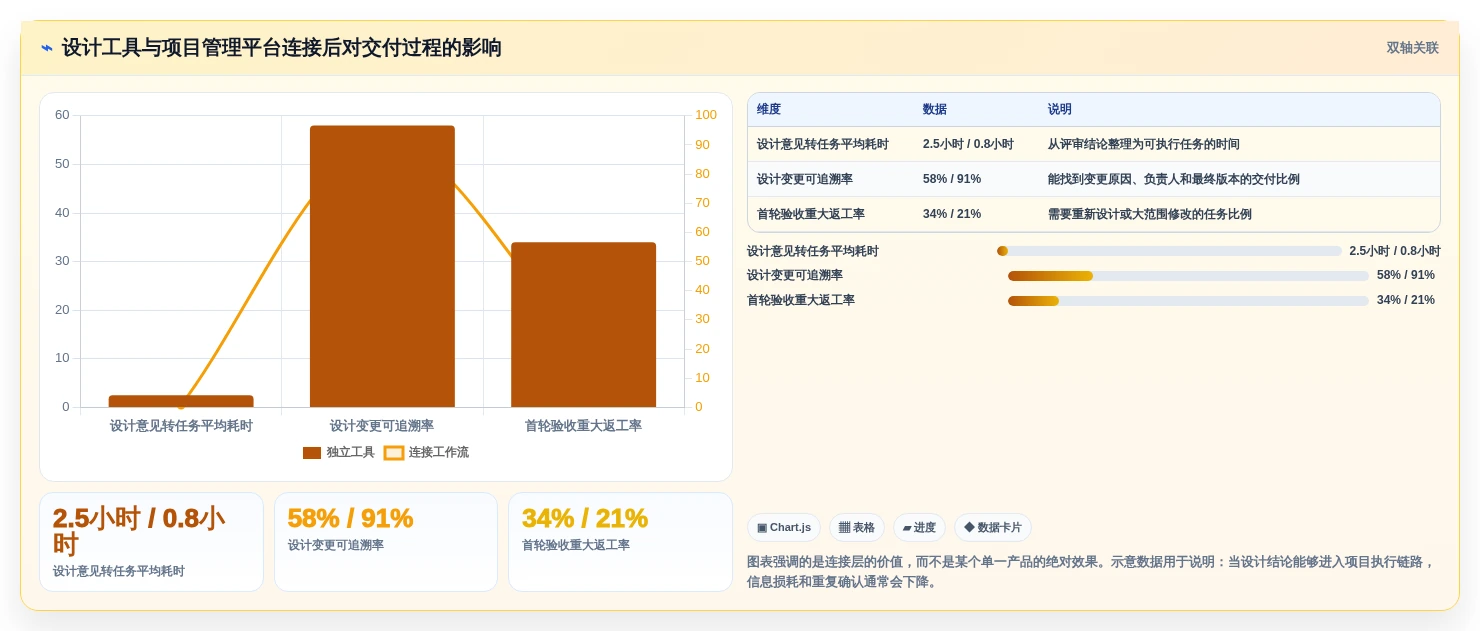The width and height of the screenshot is (1480, 631).
Task: Click table cell 58% / 91%
Action: pos(952,180)
